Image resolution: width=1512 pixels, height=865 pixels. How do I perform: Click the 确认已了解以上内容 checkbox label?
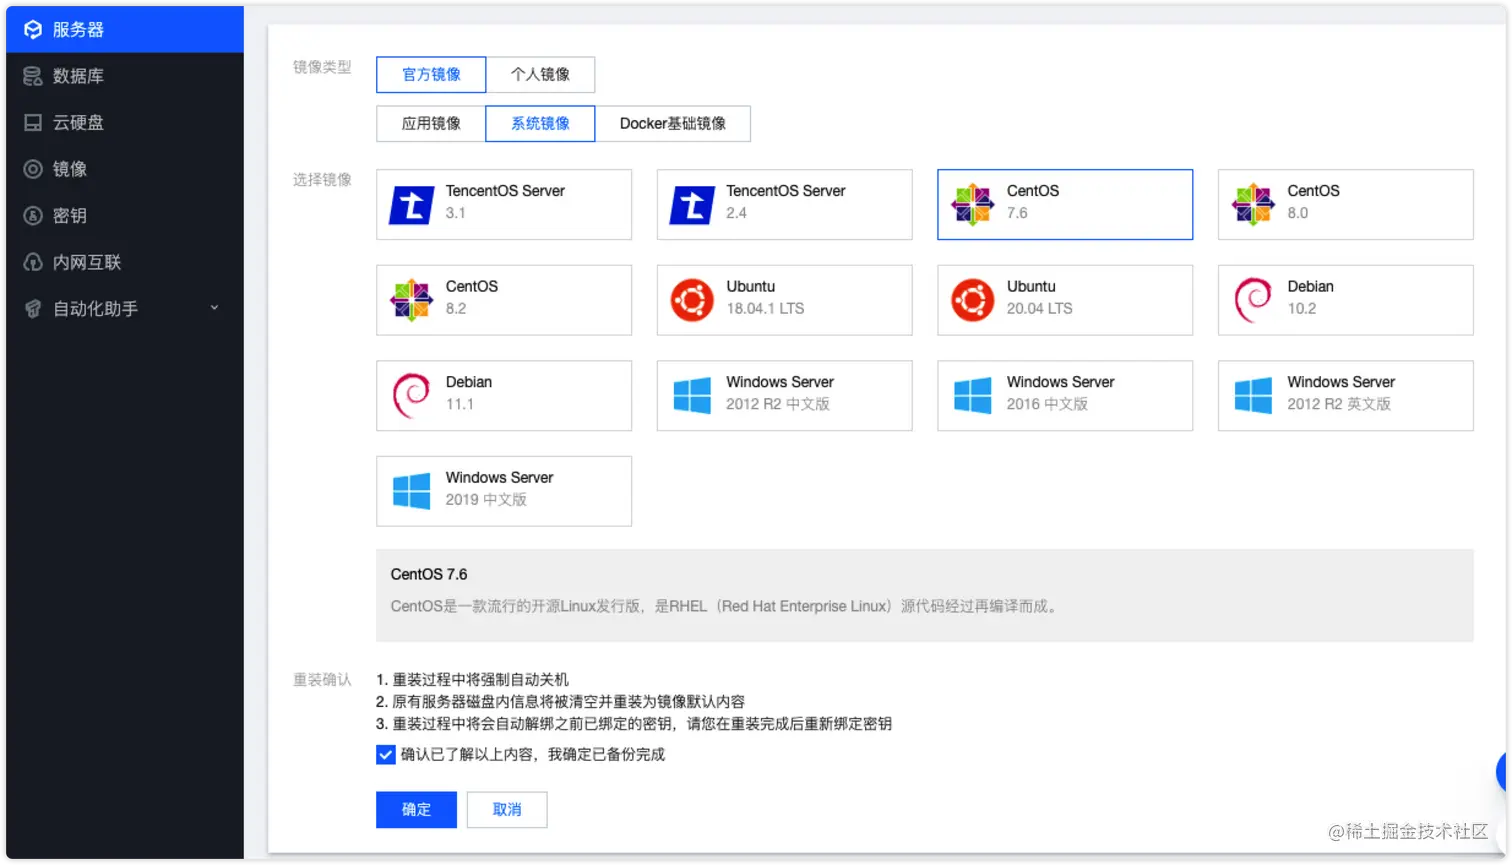(x=533, y=755)
